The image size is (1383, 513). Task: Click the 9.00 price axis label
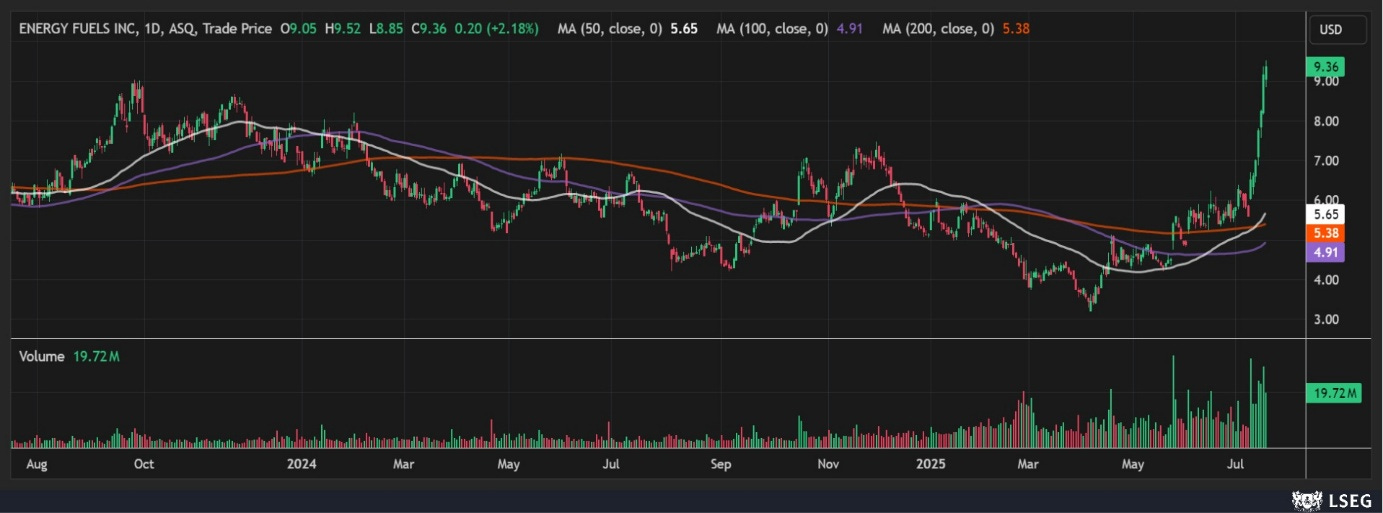click(1326, 82)
